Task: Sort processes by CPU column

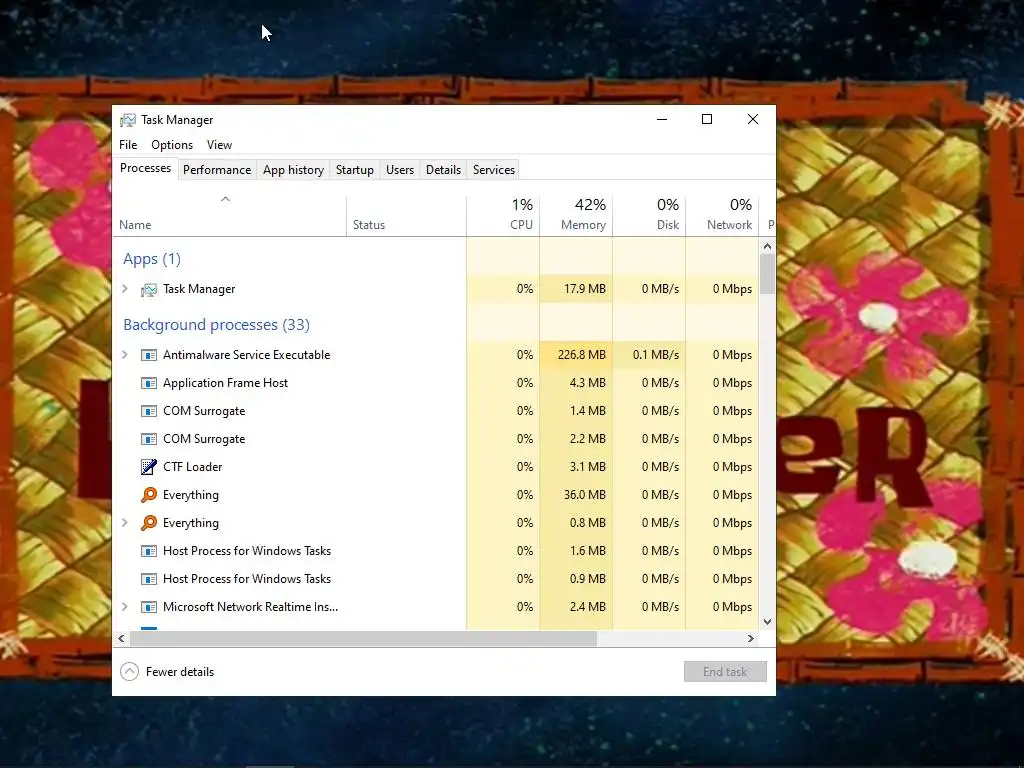Action: 503,216
